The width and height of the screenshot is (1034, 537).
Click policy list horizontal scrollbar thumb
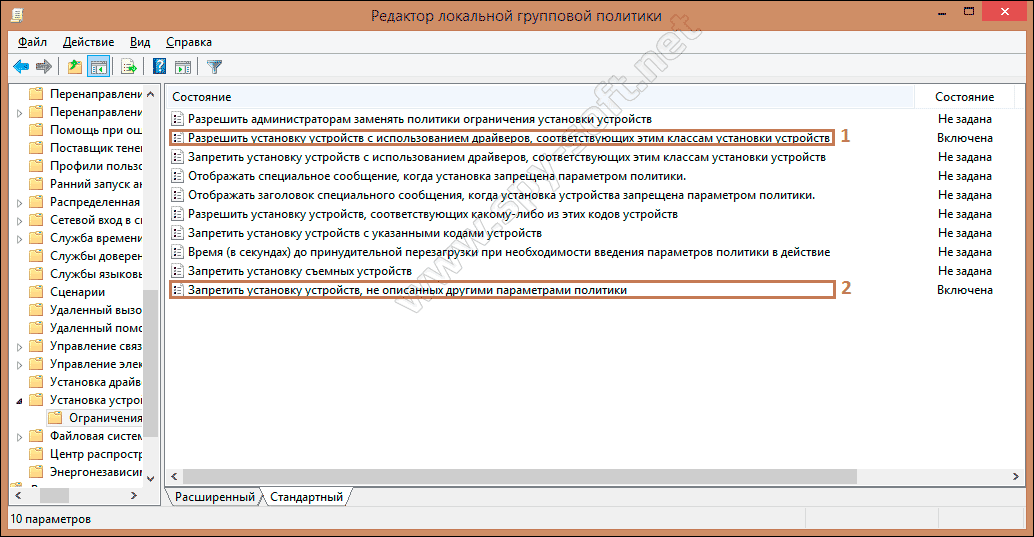[520, 476]
